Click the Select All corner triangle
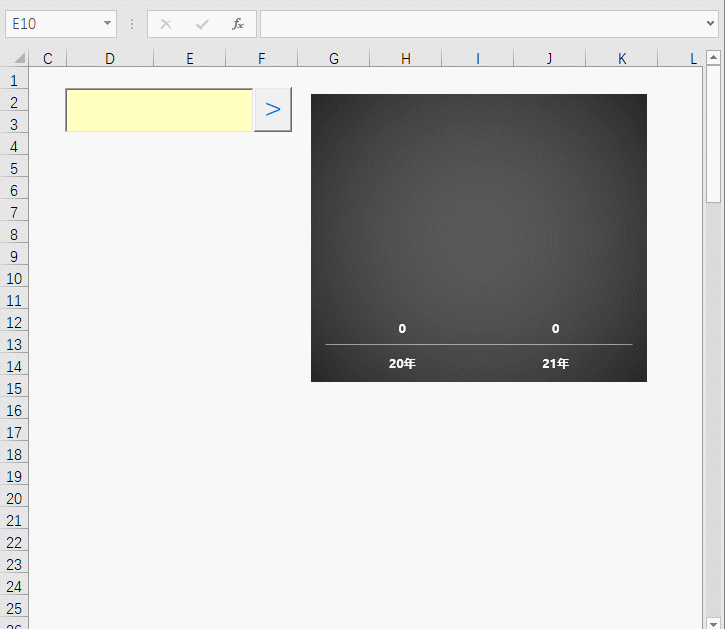Image resolution: width=725 pixels, height=629 pixels. [18, 58]
